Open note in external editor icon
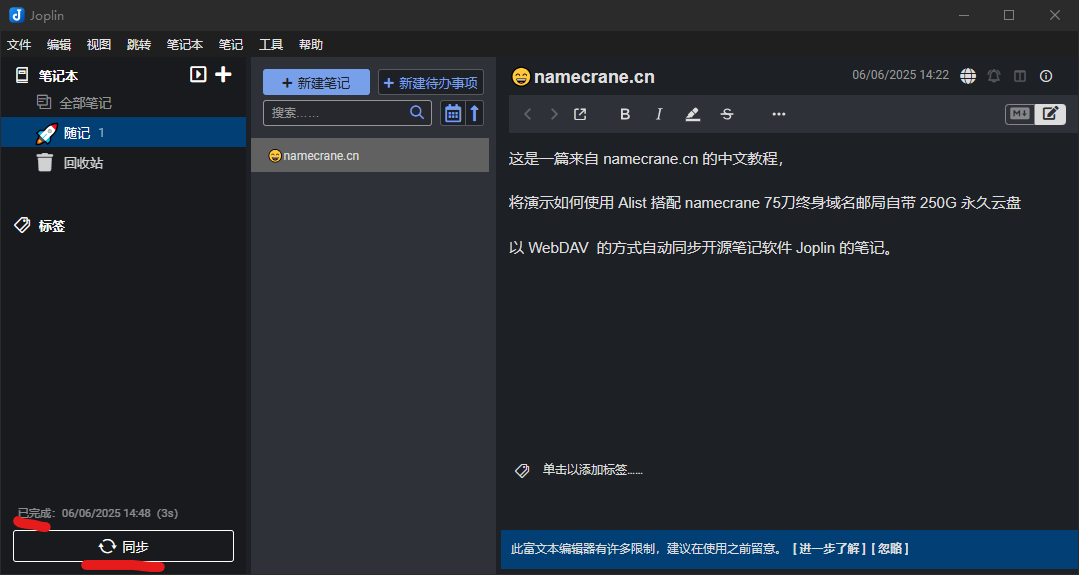Screen dimensions: 1079x575 [580, 114]
